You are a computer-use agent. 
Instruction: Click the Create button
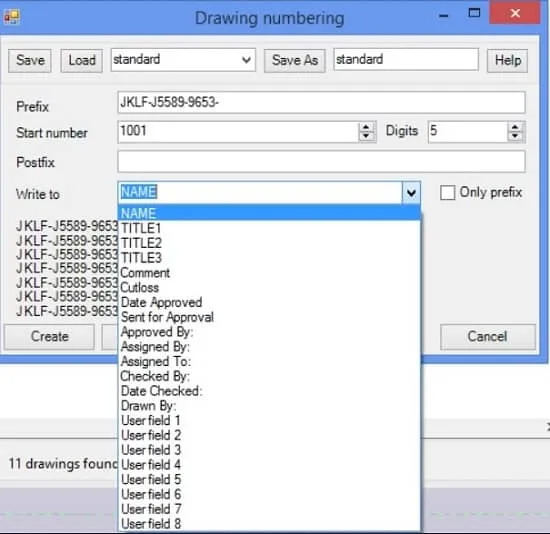(49, 336)
